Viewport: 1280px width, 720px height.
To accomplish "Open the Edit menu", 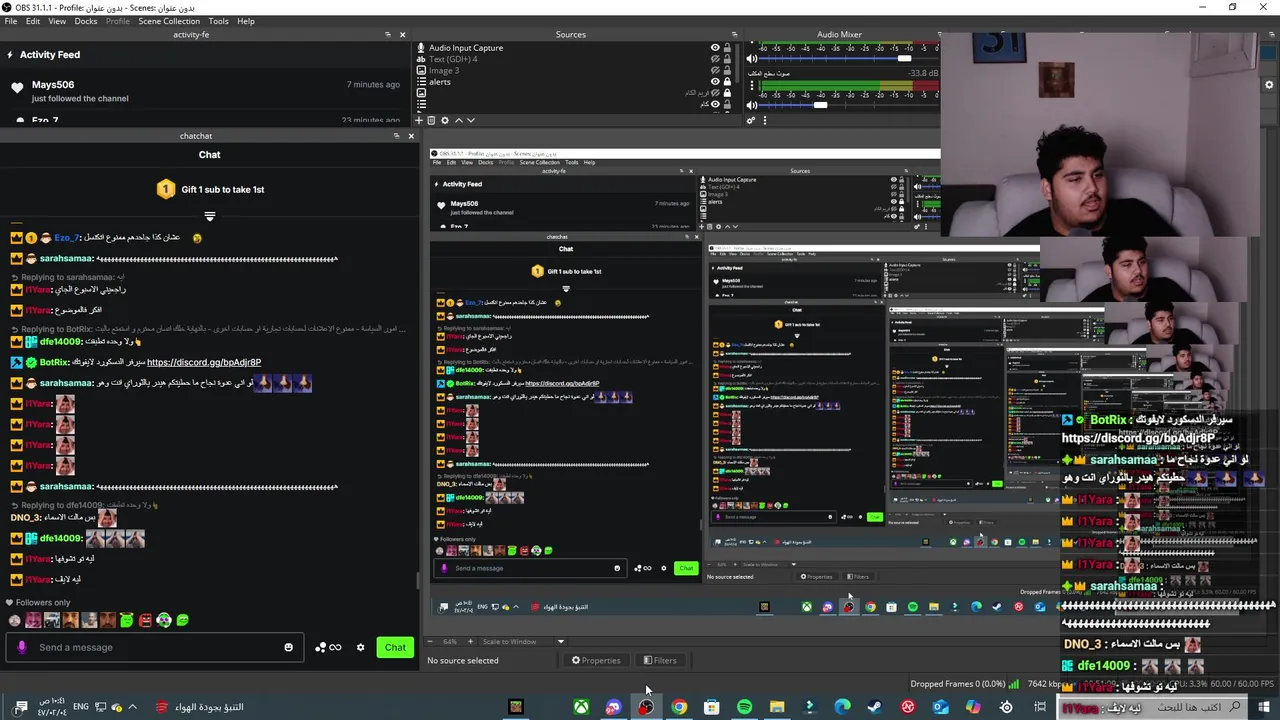I will (33, 21).
